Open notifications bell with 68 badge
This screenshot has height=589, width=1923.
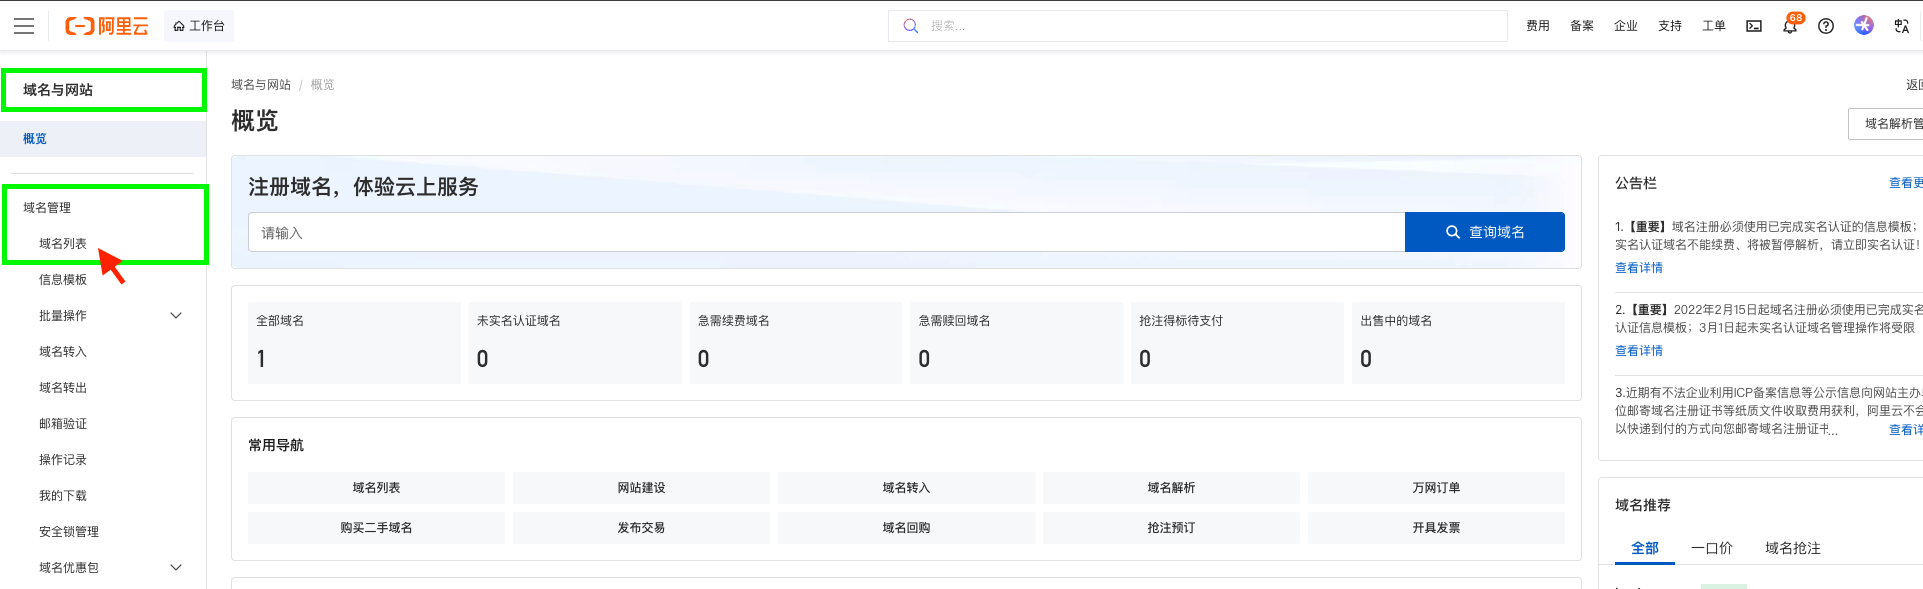click(1790, 26)
